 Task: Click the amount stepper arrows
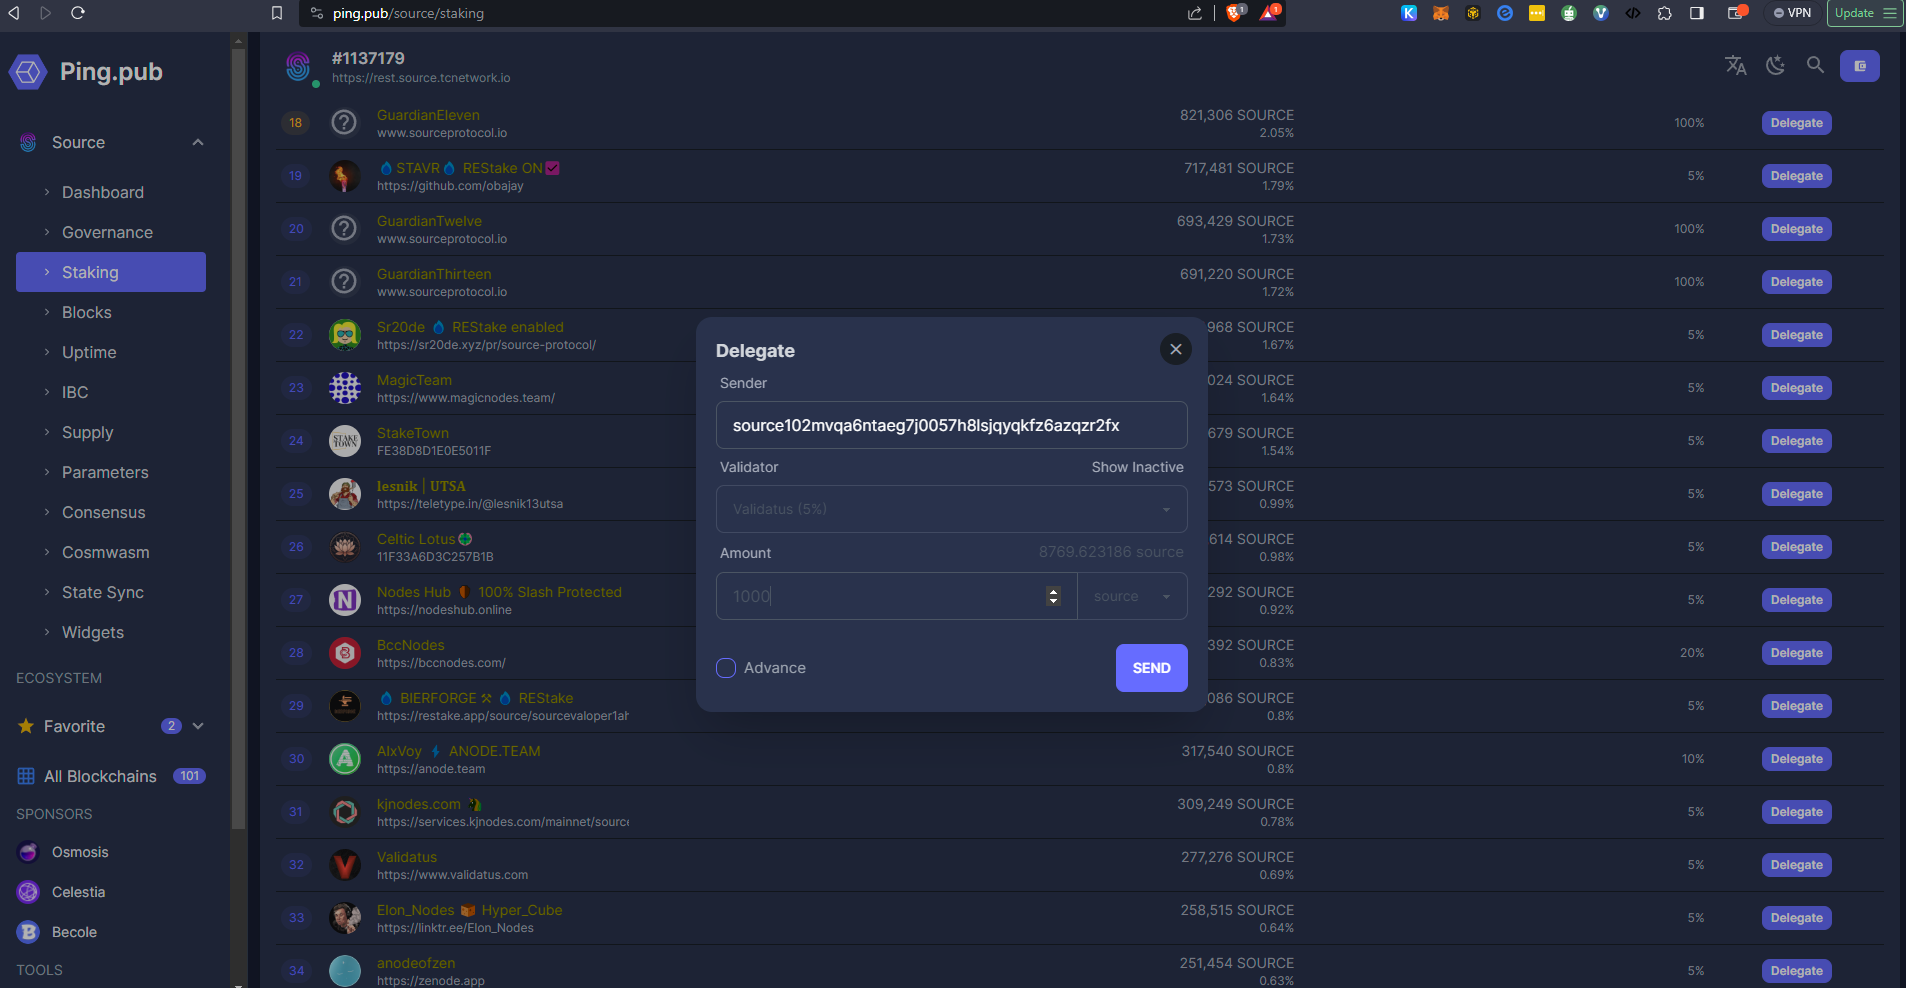[x=1053, y=596]
